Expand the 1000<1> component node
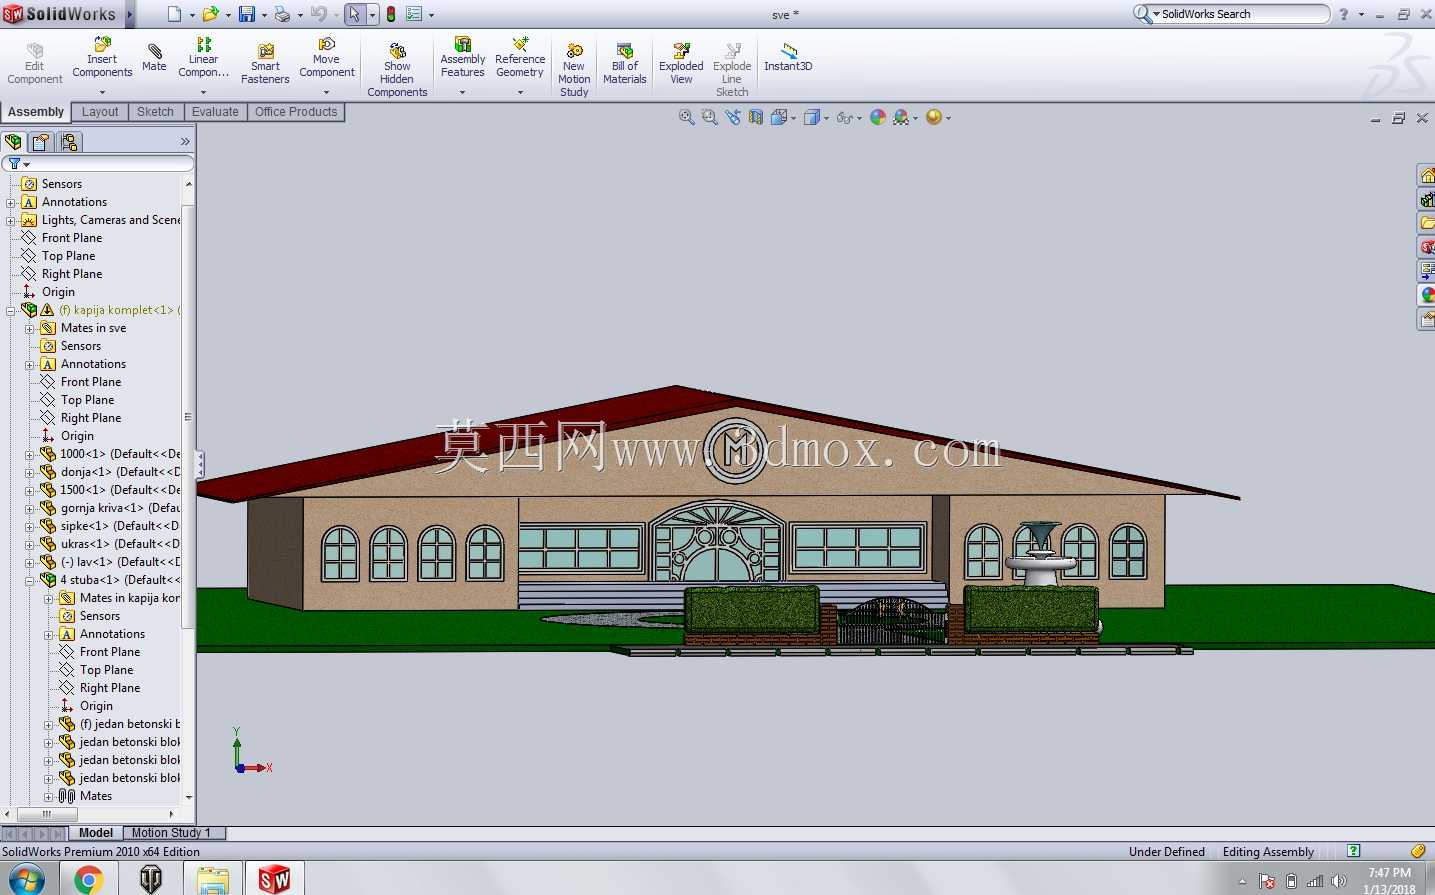Image resolution: width=1435 pixels, height=895 pixels. pos(30,454)
